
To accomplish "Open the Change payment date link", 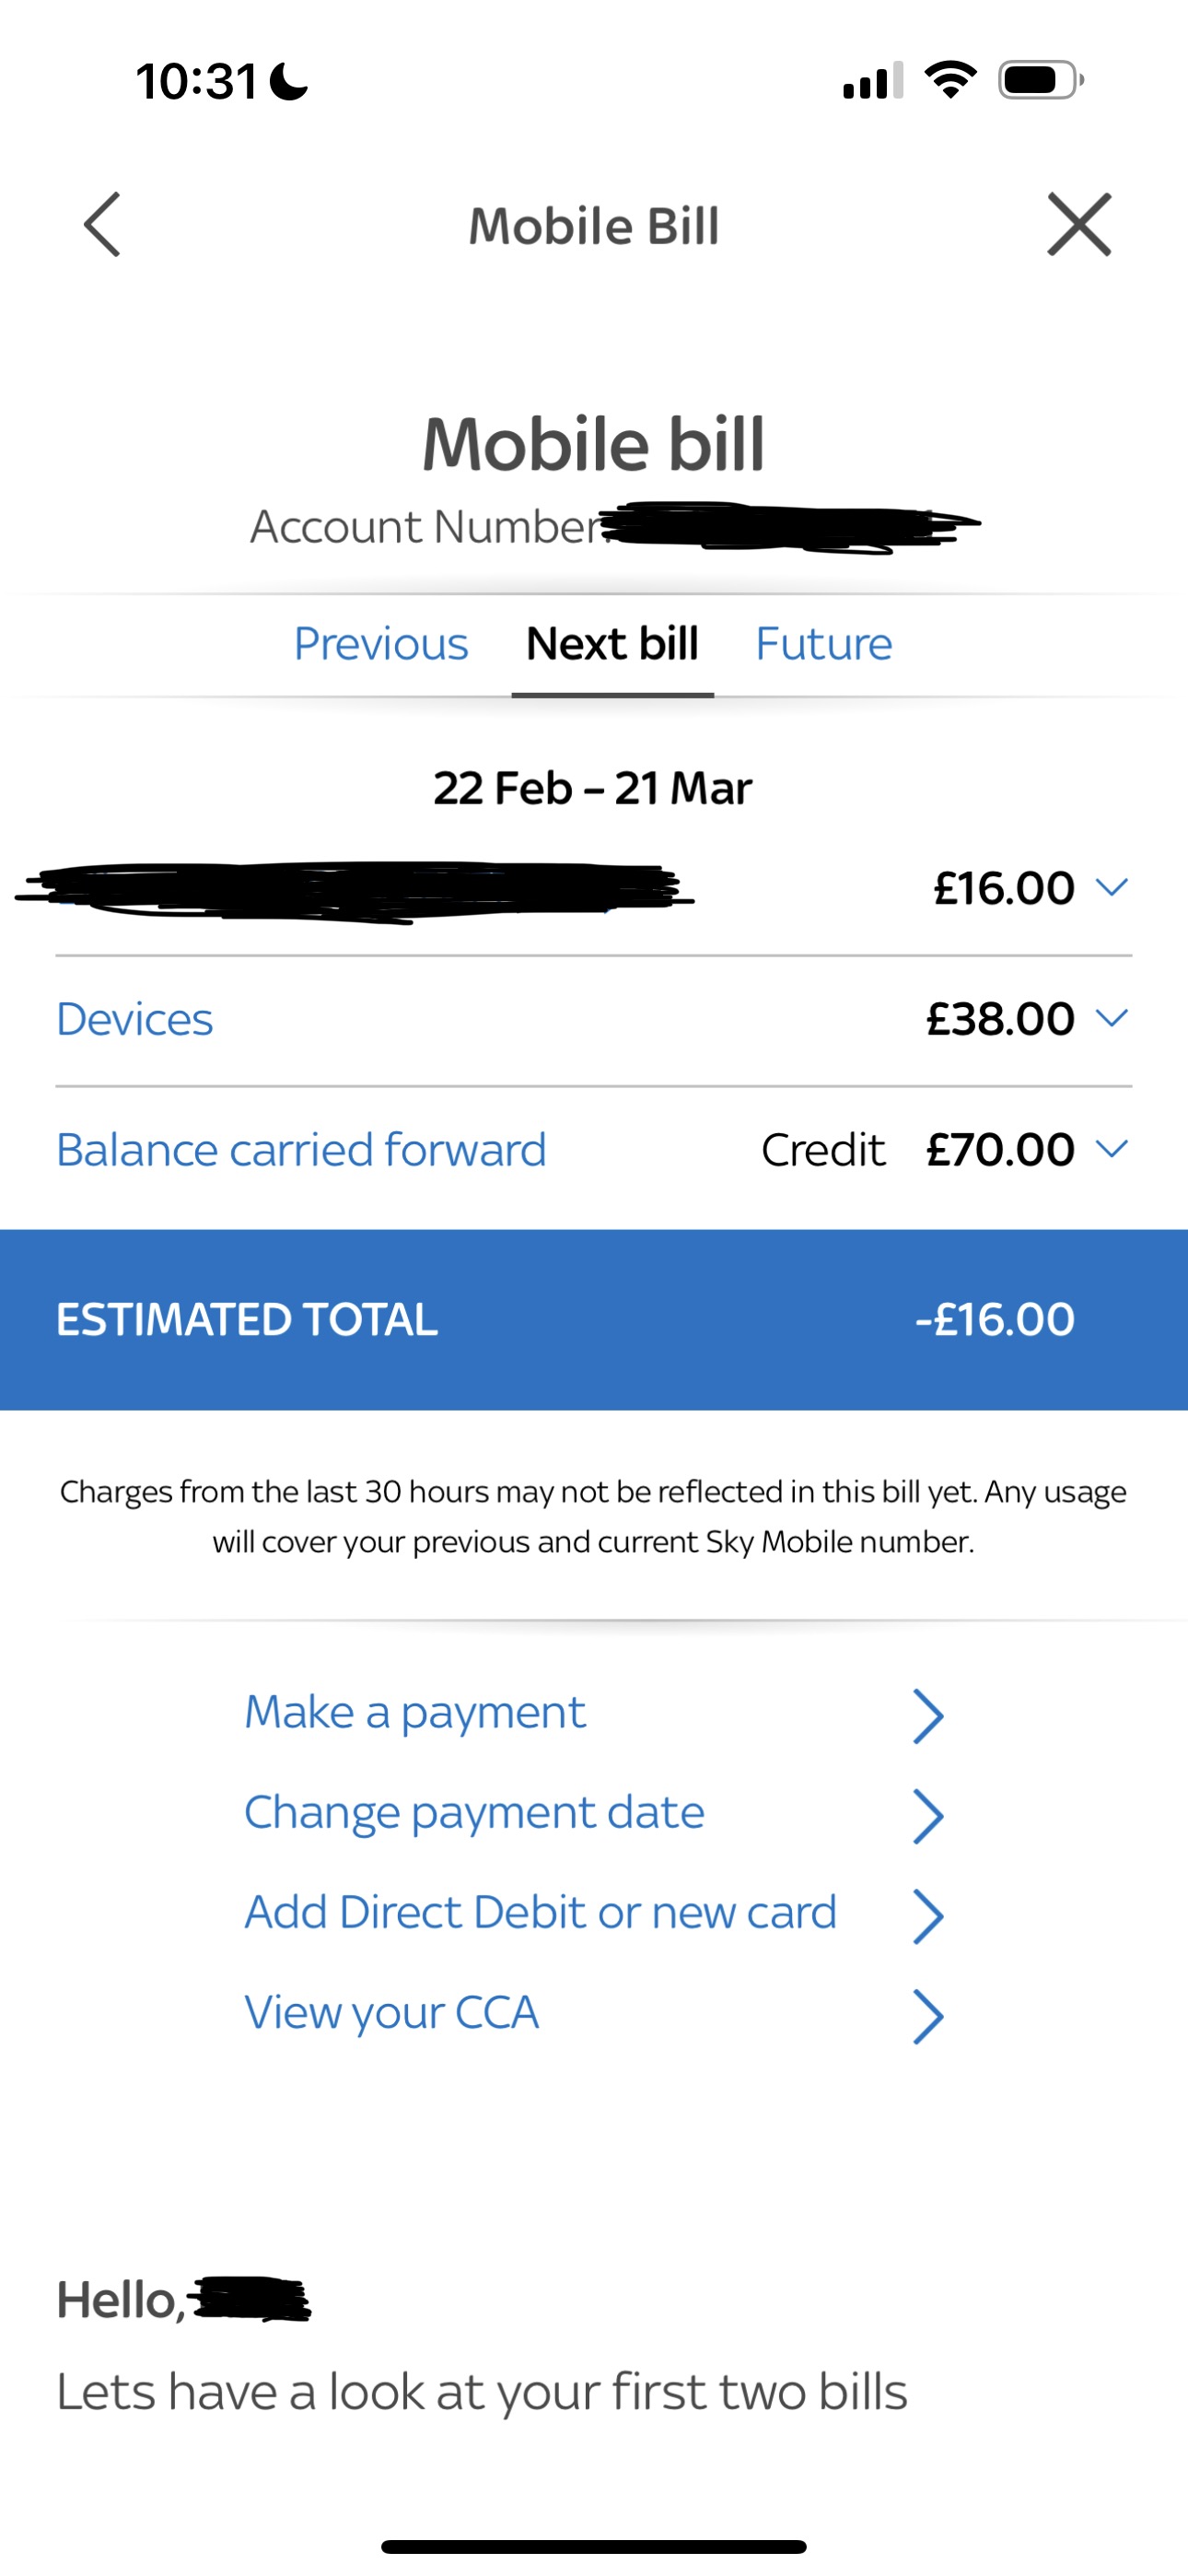I will [x=474, y=1812].
